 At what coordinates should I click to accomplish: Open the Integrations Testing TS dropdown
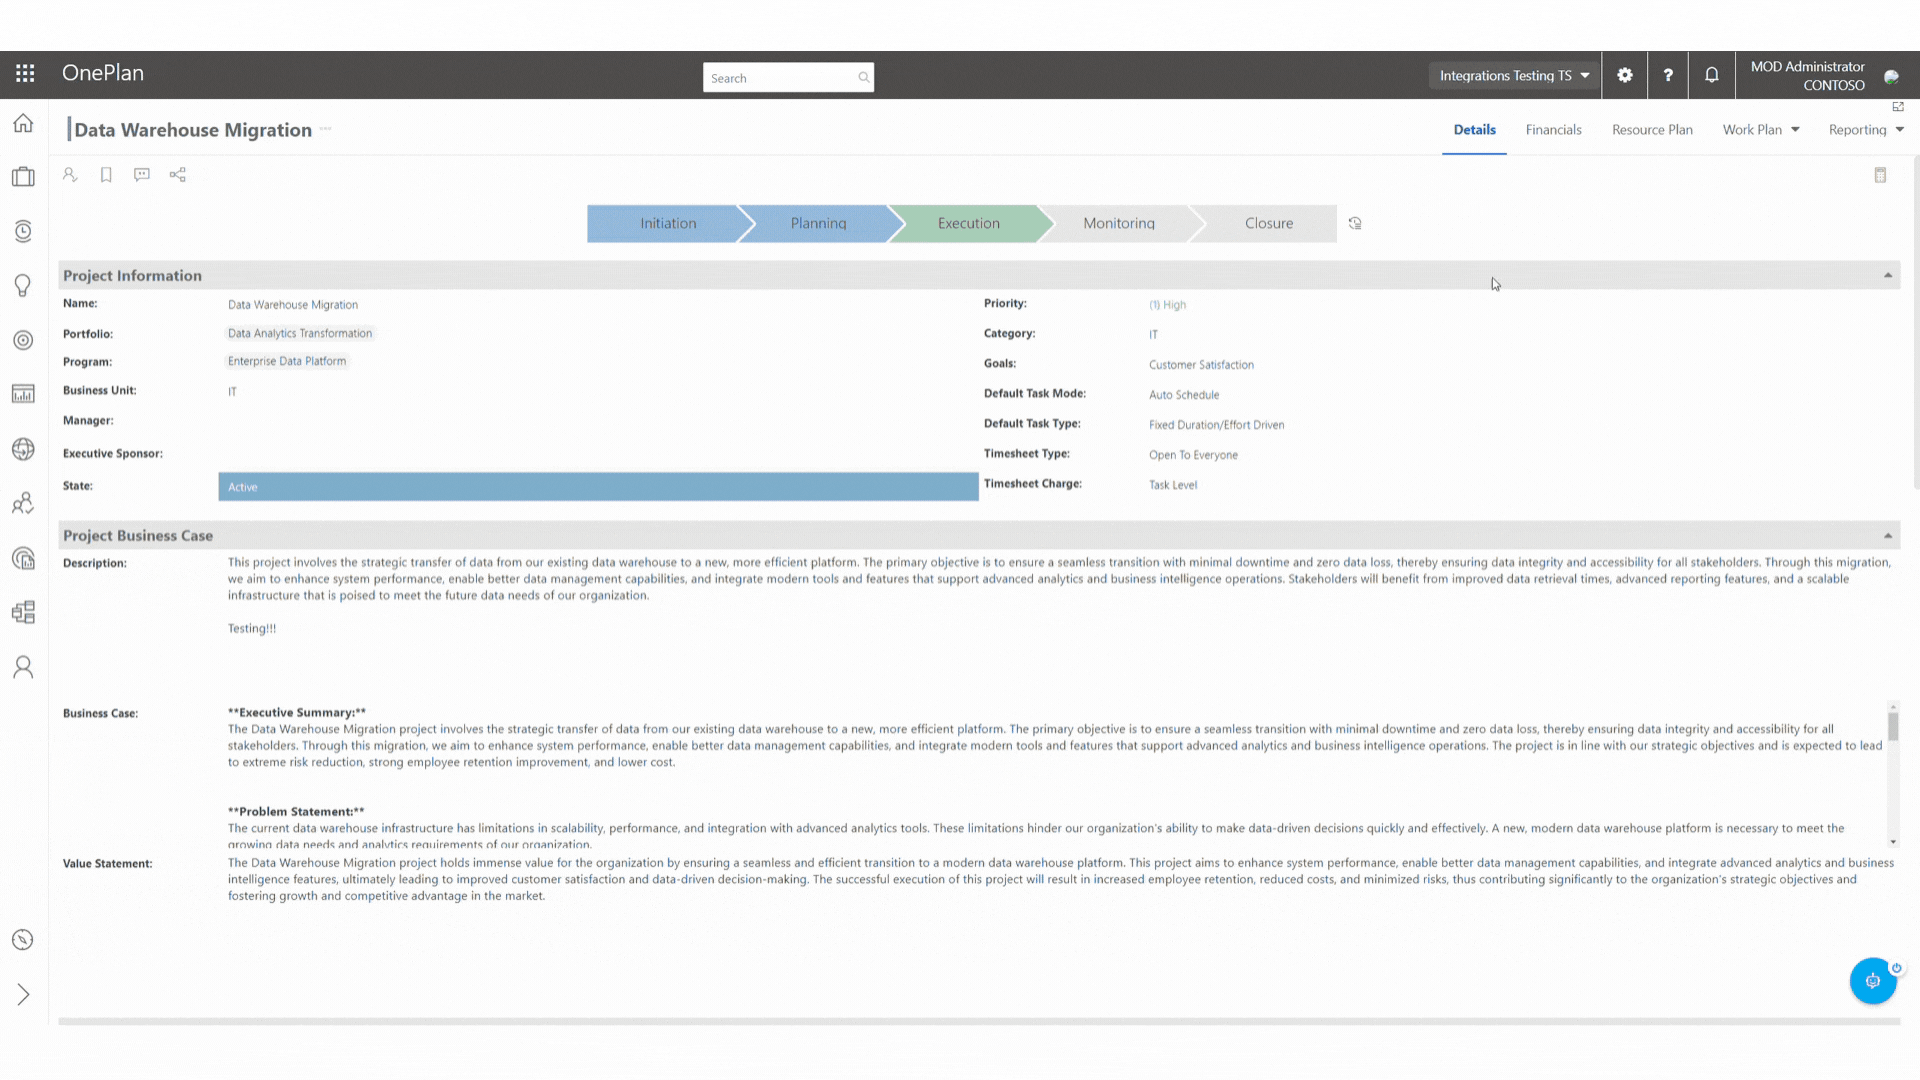point(1514,75)
